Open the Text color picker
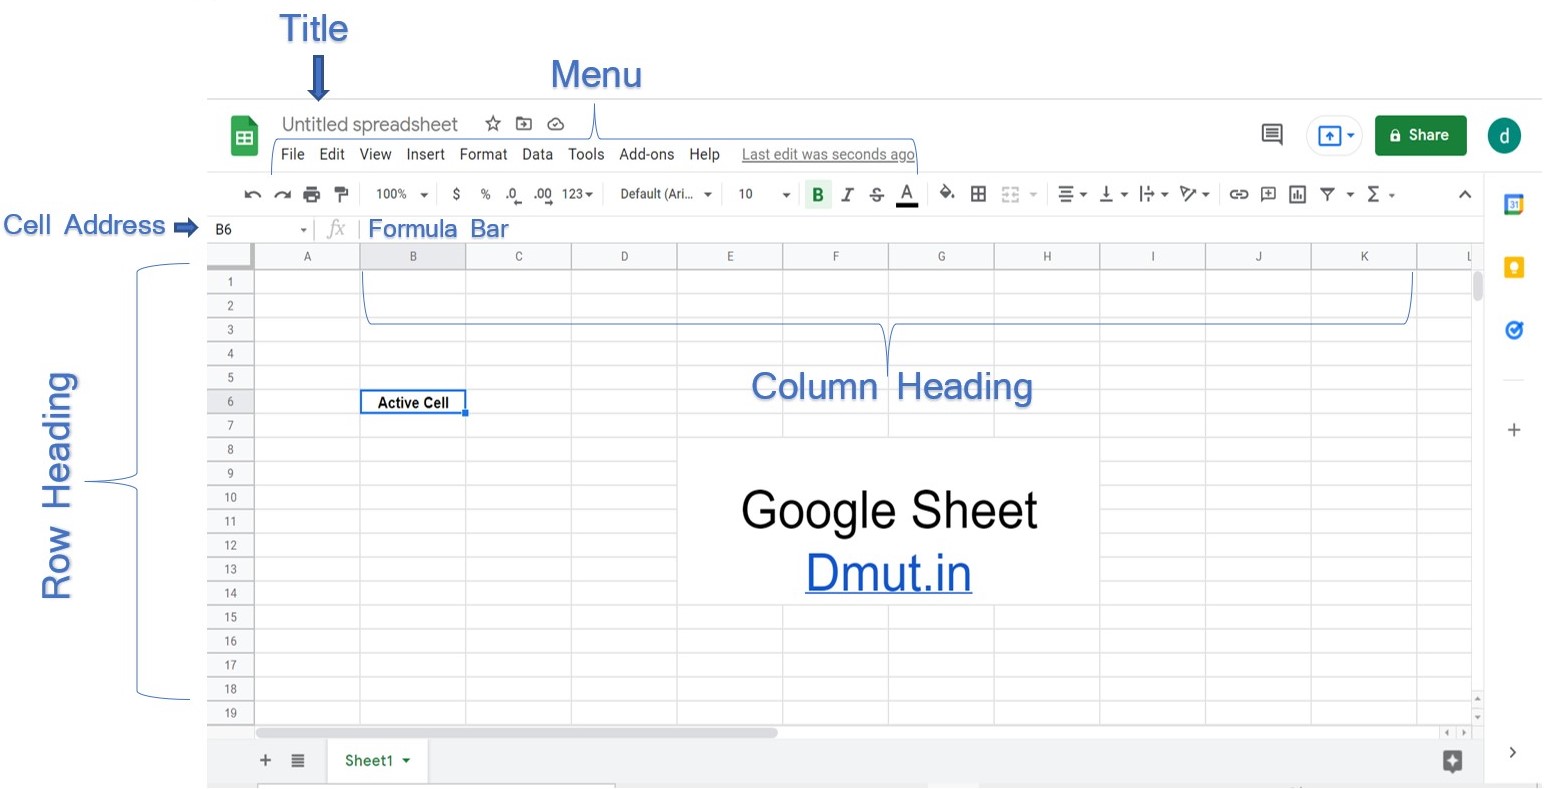The image size is (1549, 789). (x=907, y=193)
